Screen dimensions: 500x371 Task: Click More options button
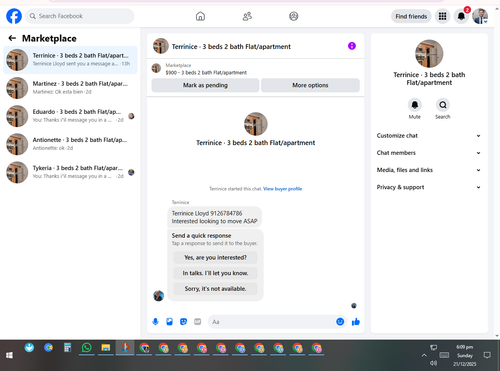pyautogui.click(x=310, y=85)
